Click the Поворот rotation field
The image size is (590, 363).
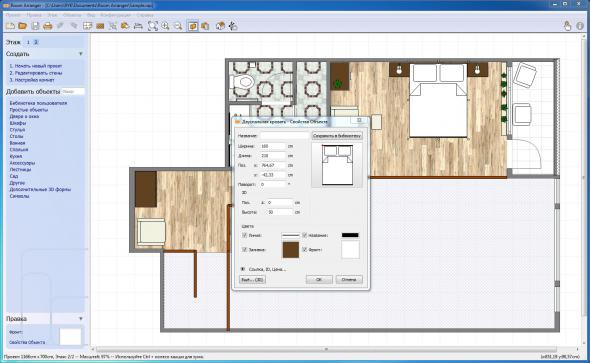(273, 185)
